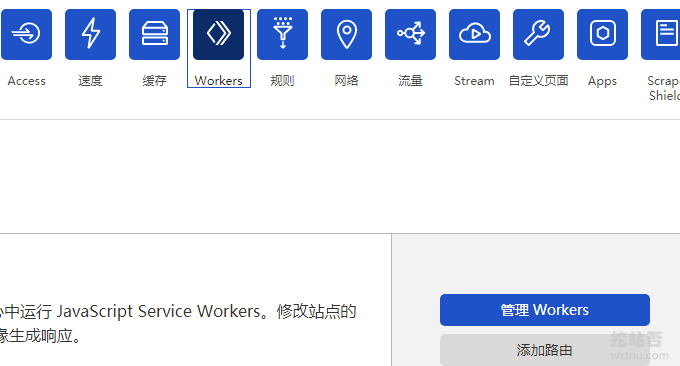The width and height of the screenshot is (680, 366).
Task: Open the 规则 funnel filter icon
Action: pos(282,34)
